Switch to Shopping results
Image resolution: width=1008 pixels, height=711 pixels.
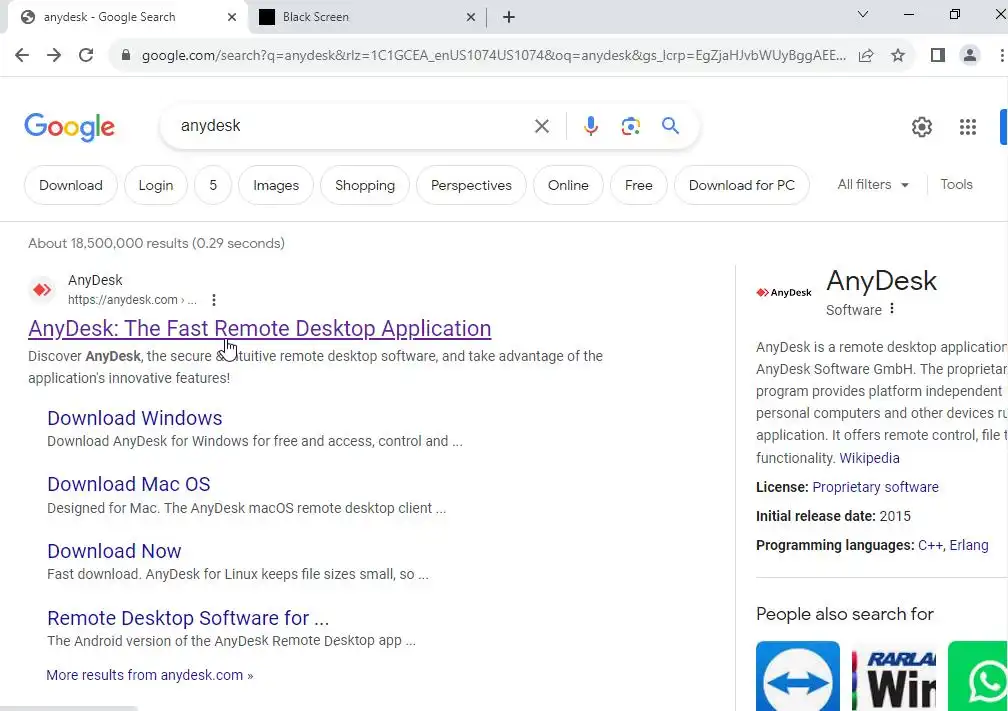point(364,185)
